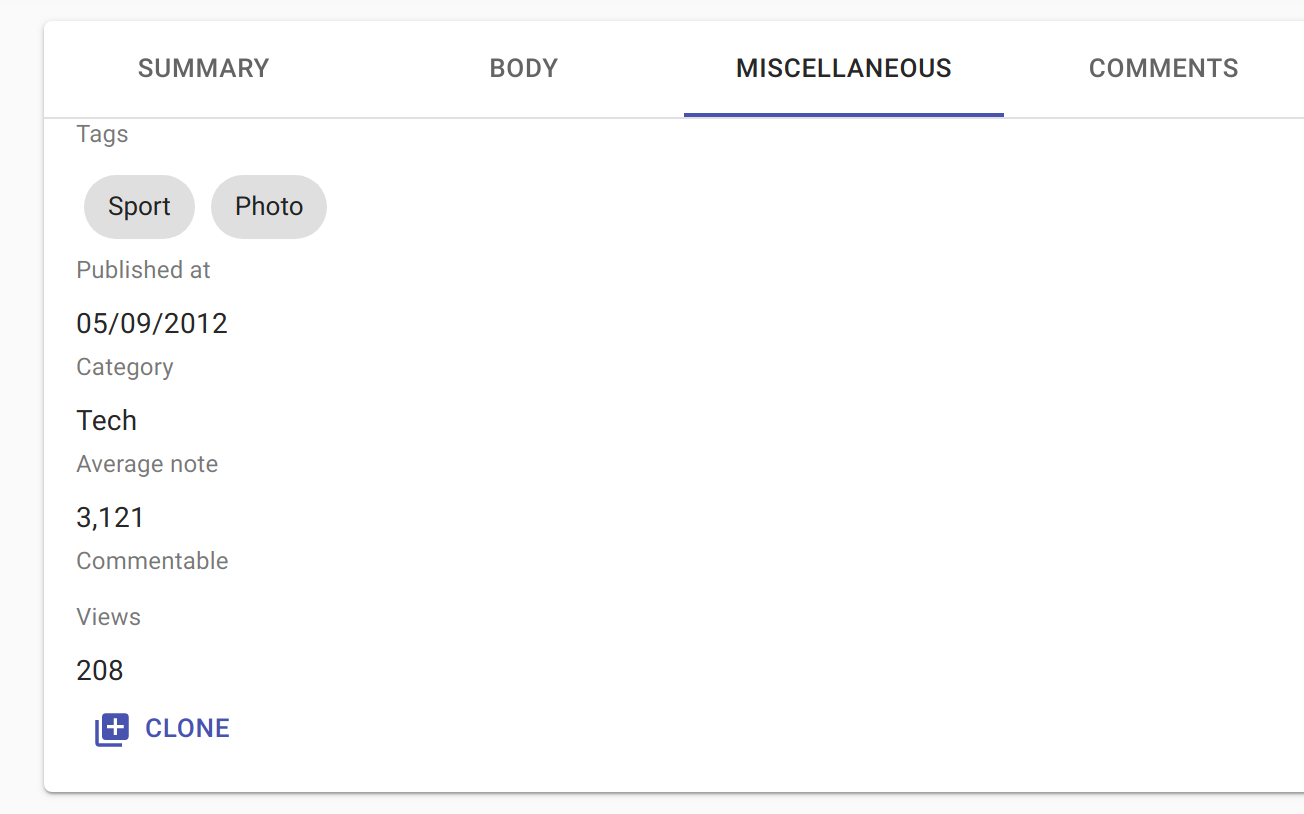This screenshot has height=814, width=1304.
Task: Click the active tab underline indicator
Action: [843, 114]
